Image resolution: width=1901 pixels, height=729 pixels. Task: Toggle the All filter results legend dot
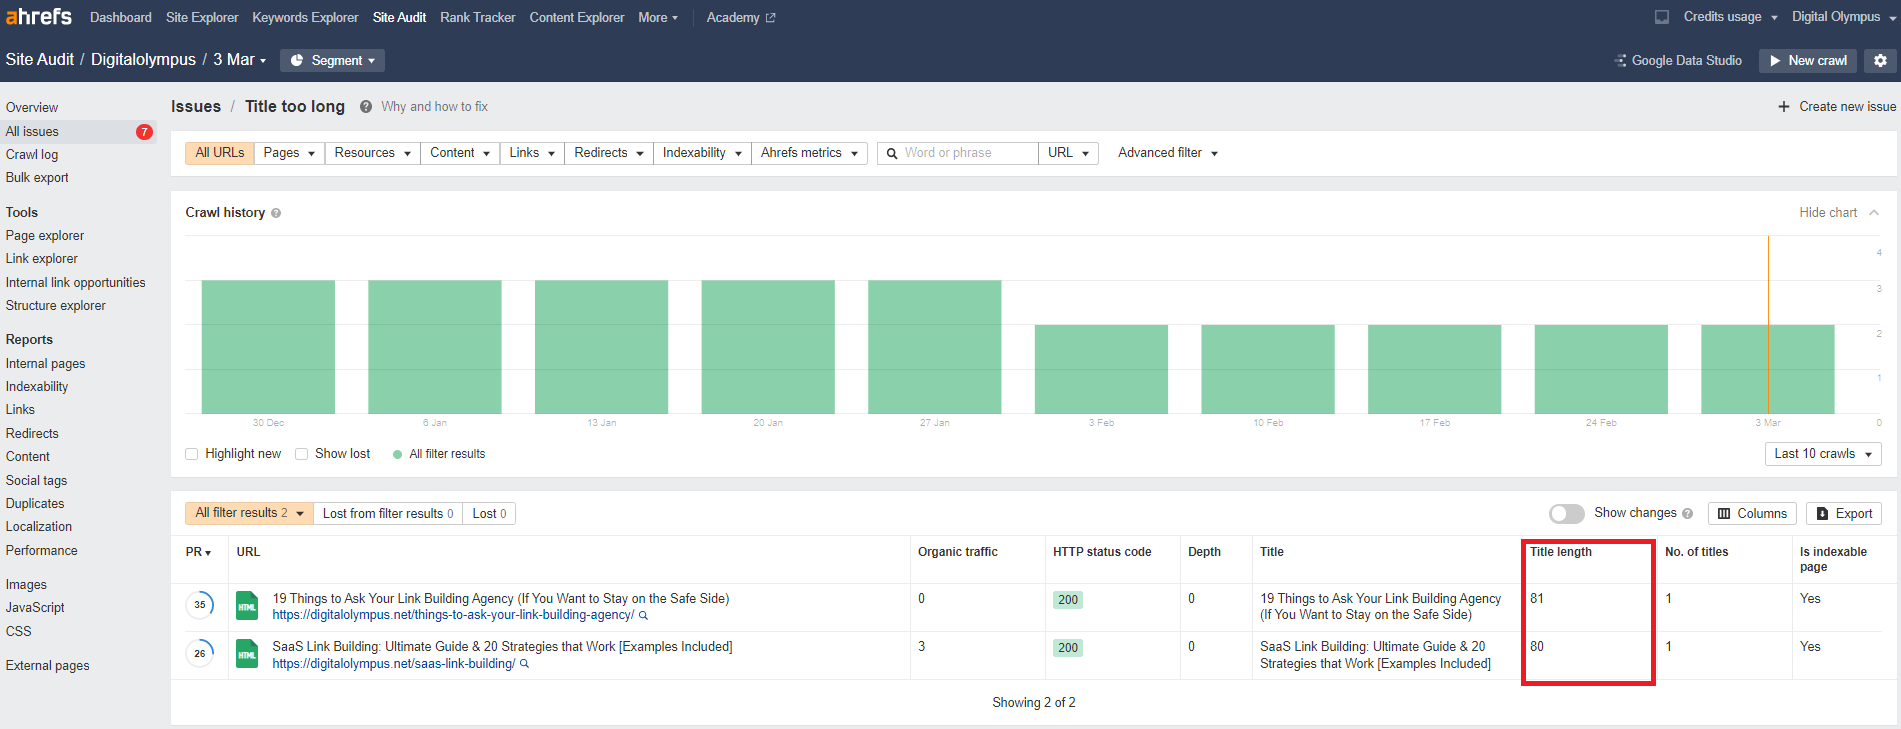(x=398, y=454)
